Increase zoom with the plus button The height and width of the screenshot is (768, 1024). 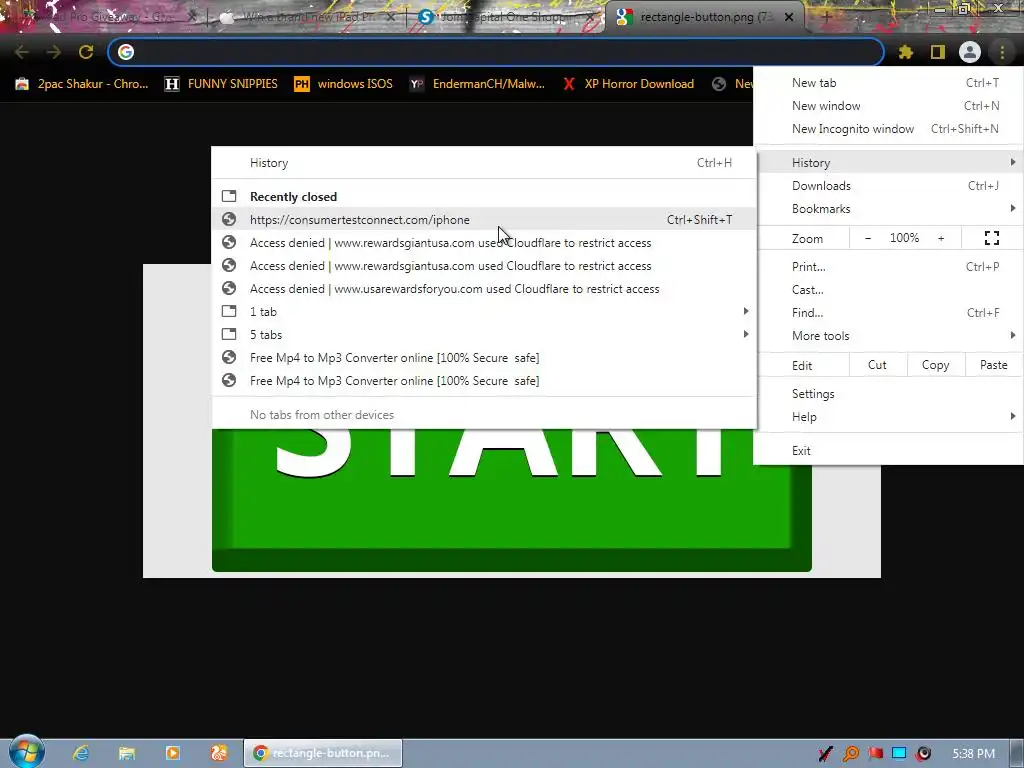(941, 238)
